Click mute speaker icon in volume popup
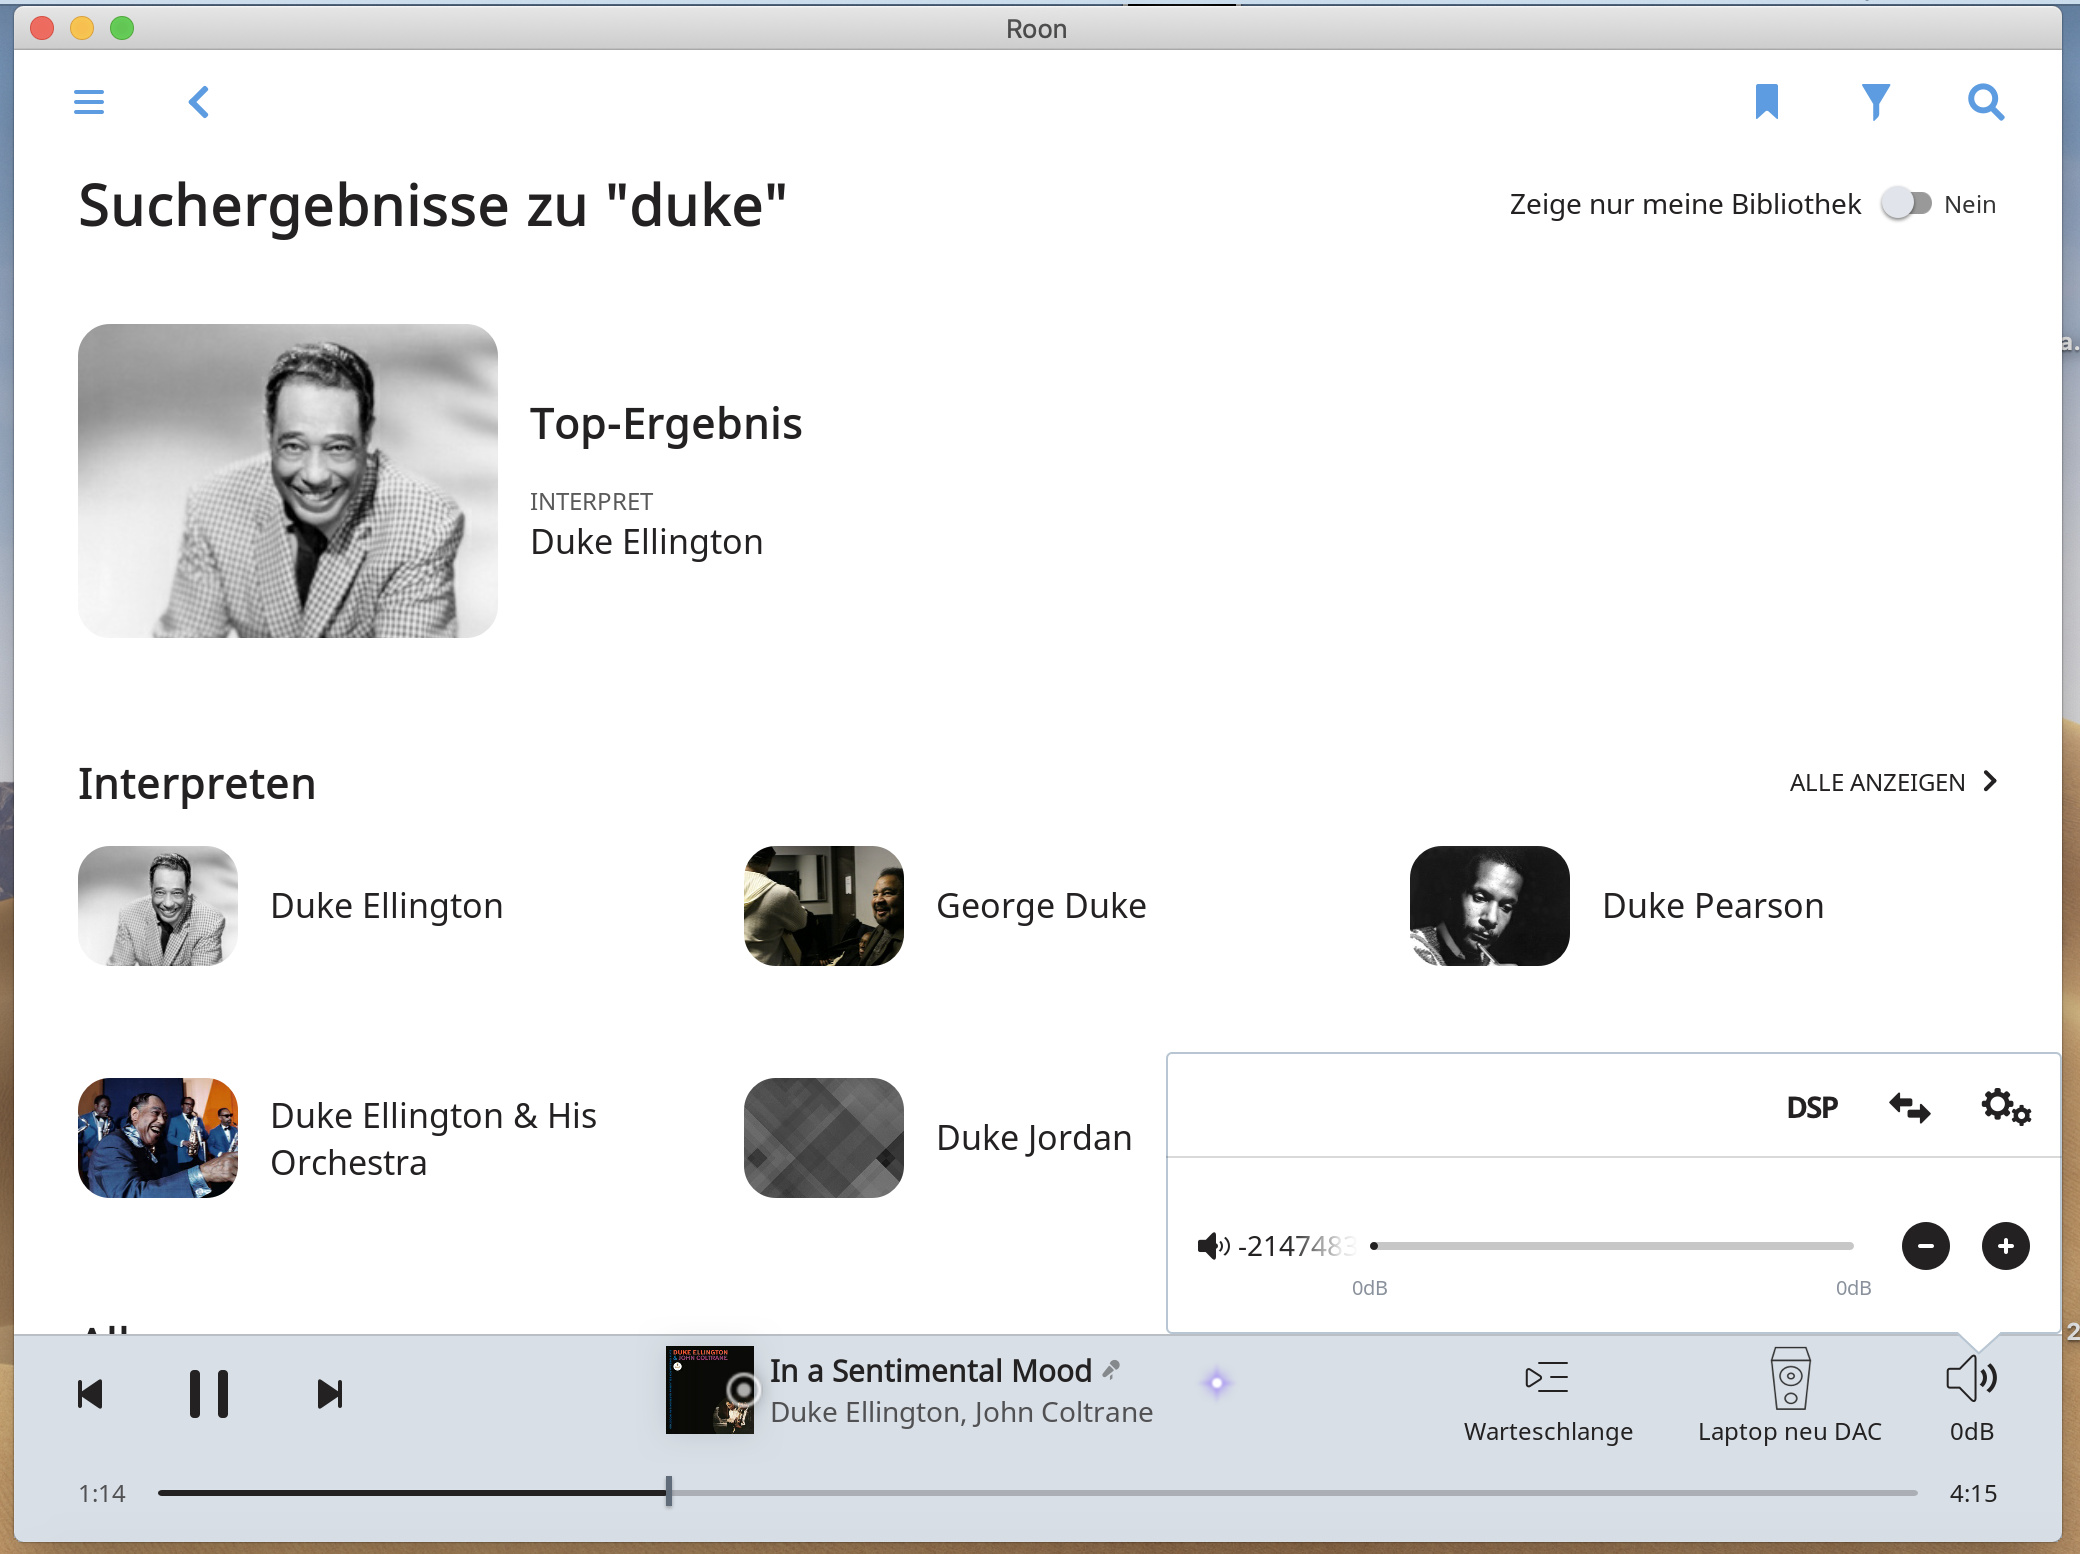 click(1213, 1246)
